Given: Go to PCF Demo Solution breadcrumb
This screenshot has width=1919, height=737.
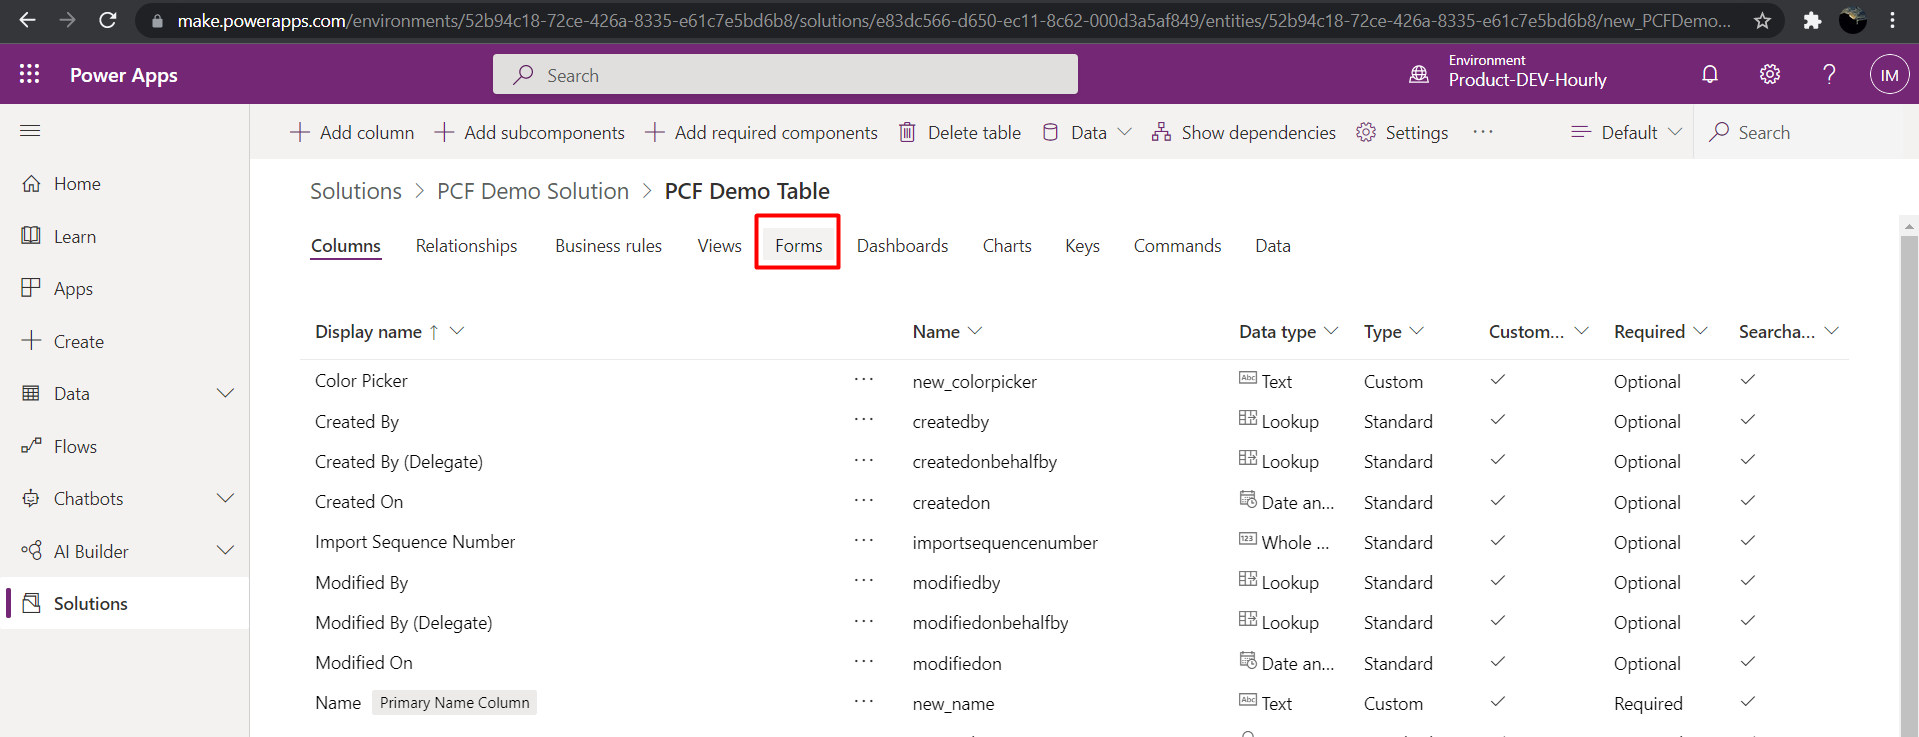Looking at the screenshot, I should 532,191.
